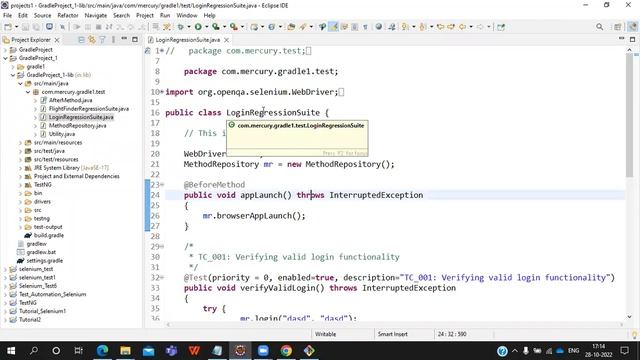The width and height of the screenshot is (640, 360).
Task: Close the LoginRegressionSuite.java editor tab
Action: pos(226,40)
